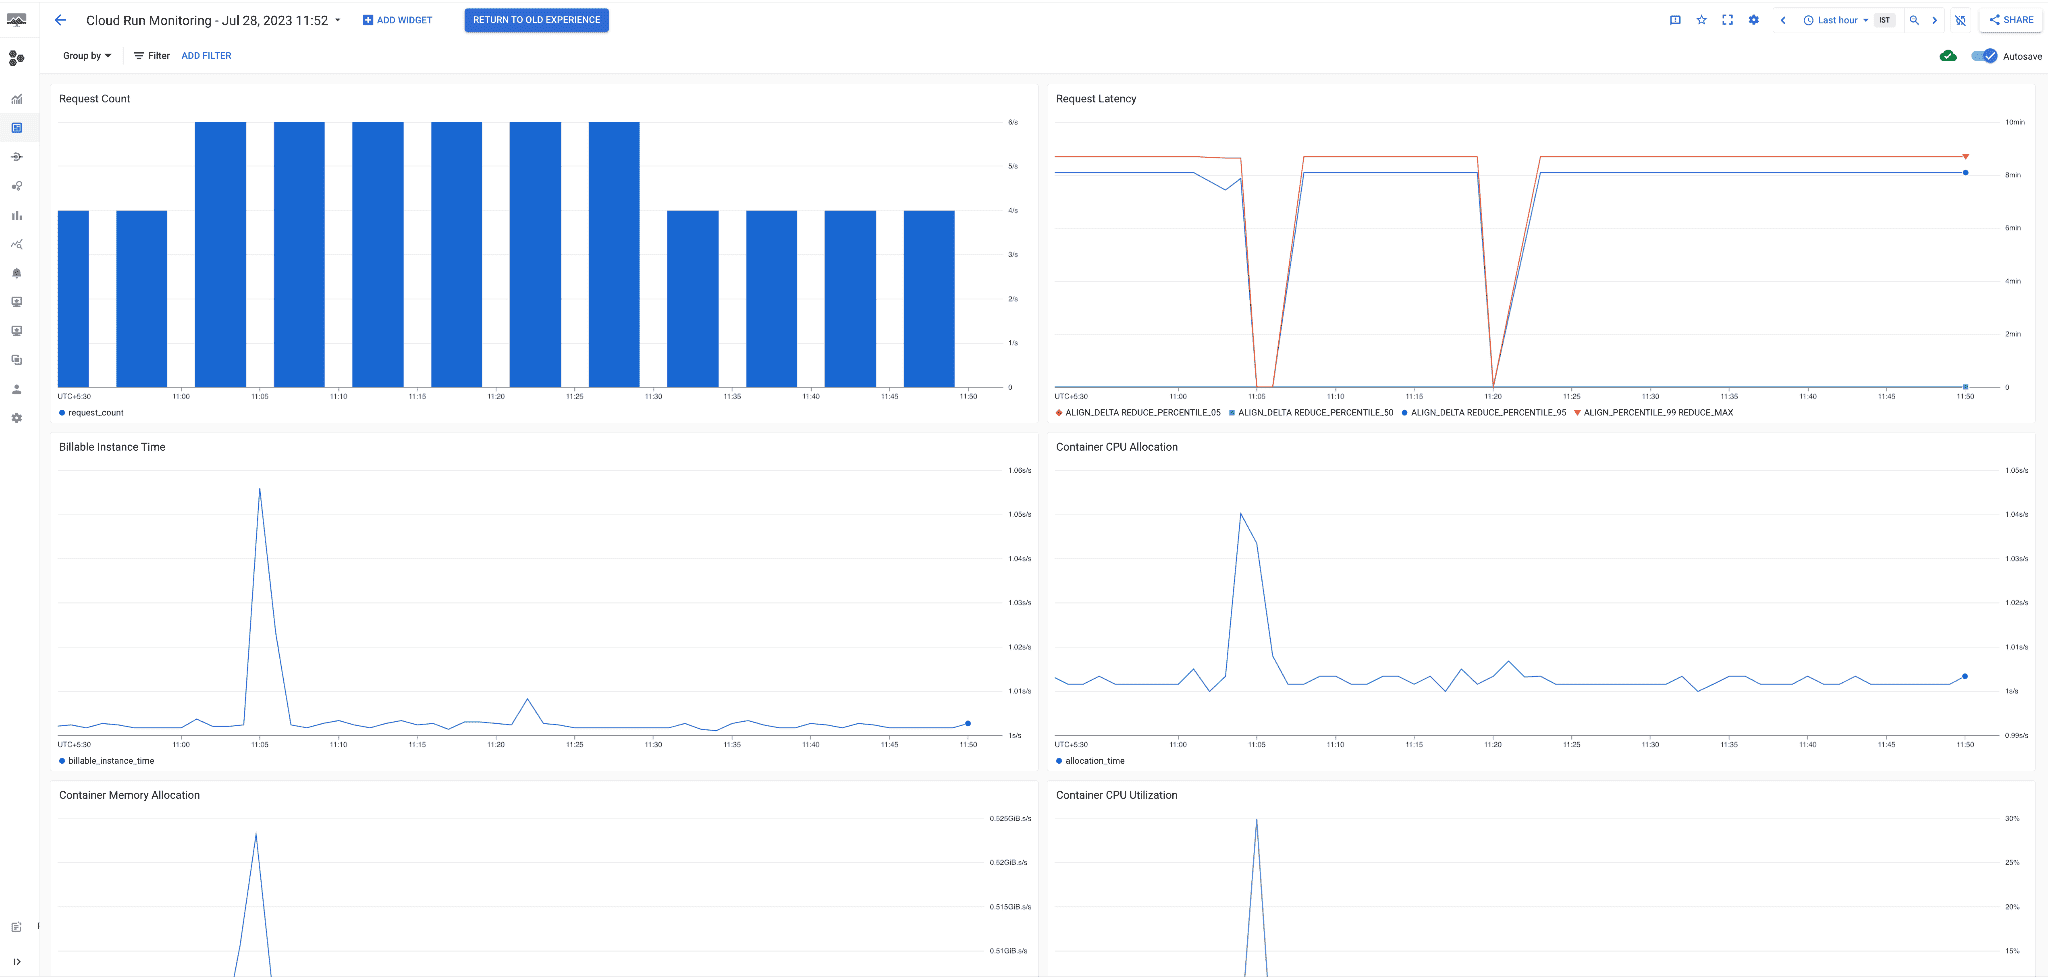Disable auto-refresh using the crossed refresh icon

click(1960, 19)
